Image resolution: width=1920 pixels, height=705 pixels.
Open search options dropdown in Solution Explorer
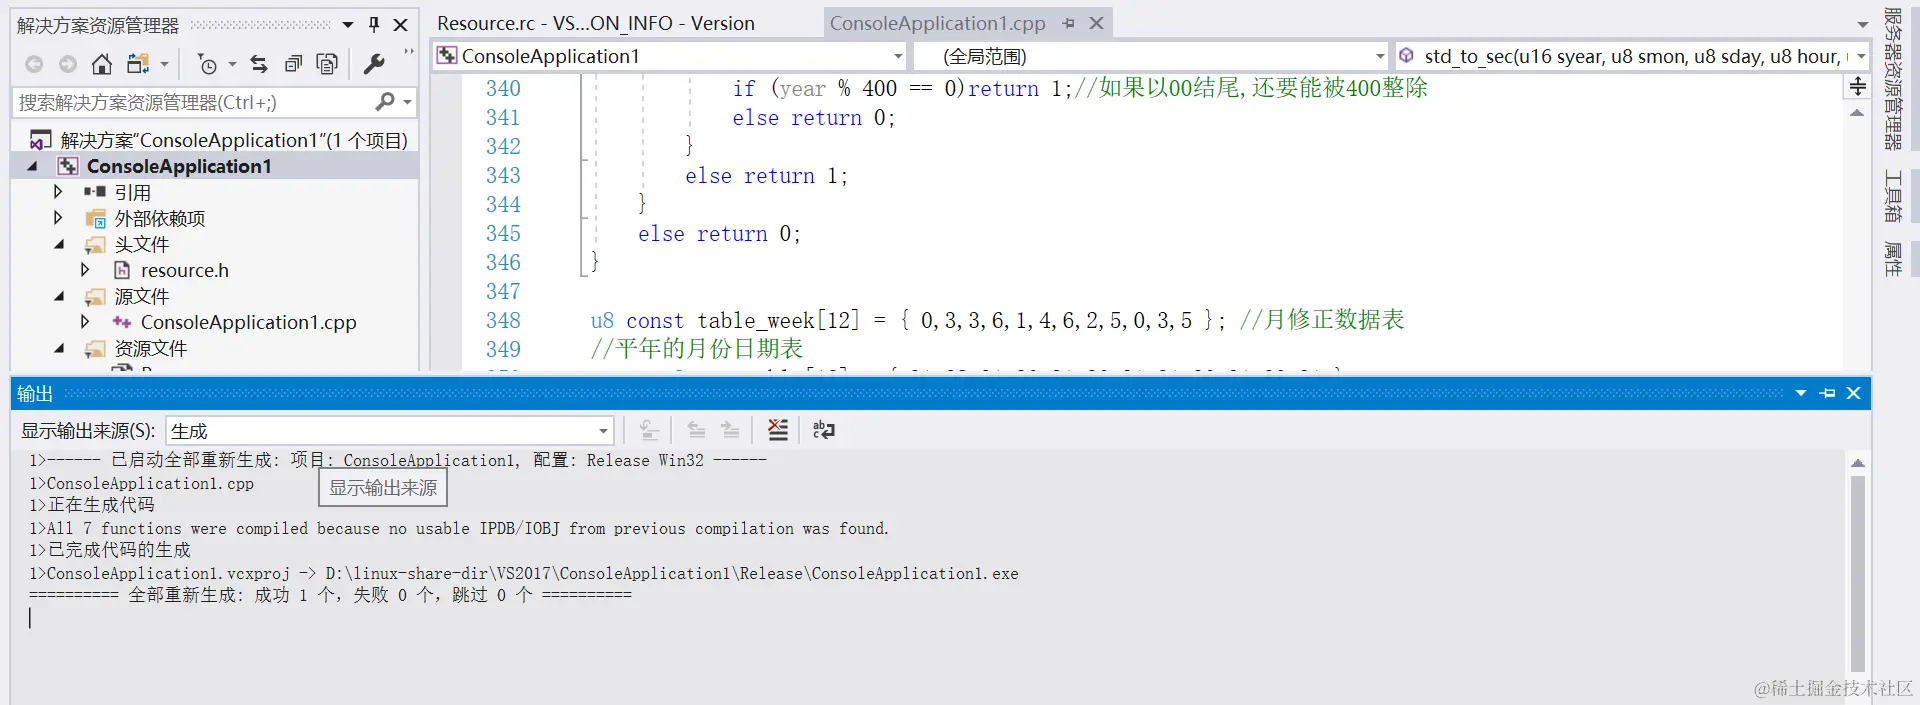click(407, 102)
